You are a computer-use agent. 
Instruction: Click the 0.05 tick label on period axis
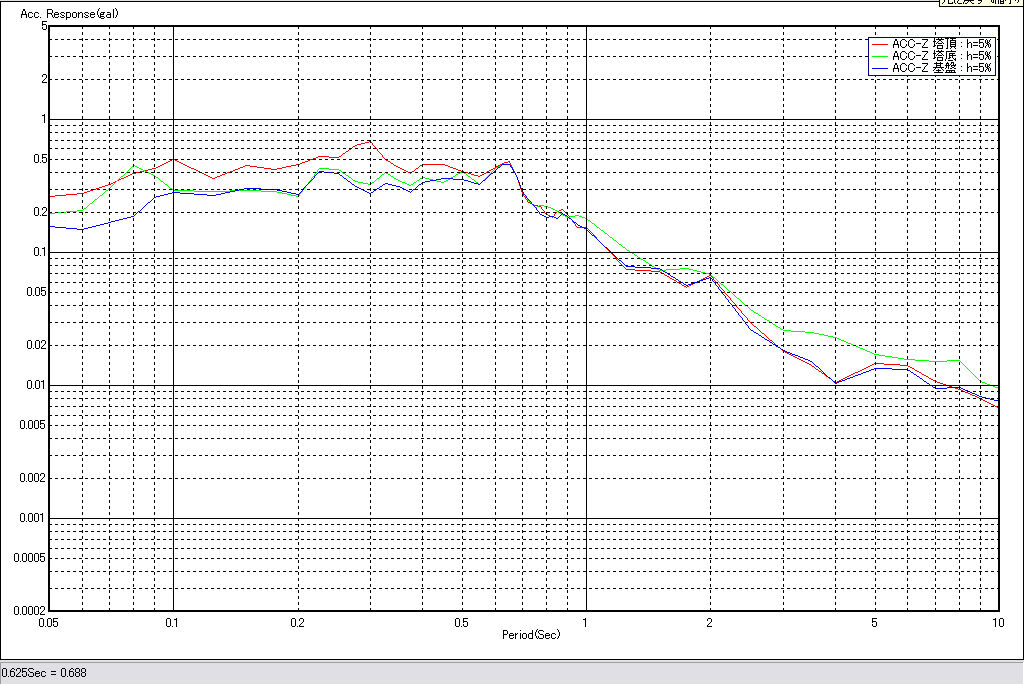point(47,622)
